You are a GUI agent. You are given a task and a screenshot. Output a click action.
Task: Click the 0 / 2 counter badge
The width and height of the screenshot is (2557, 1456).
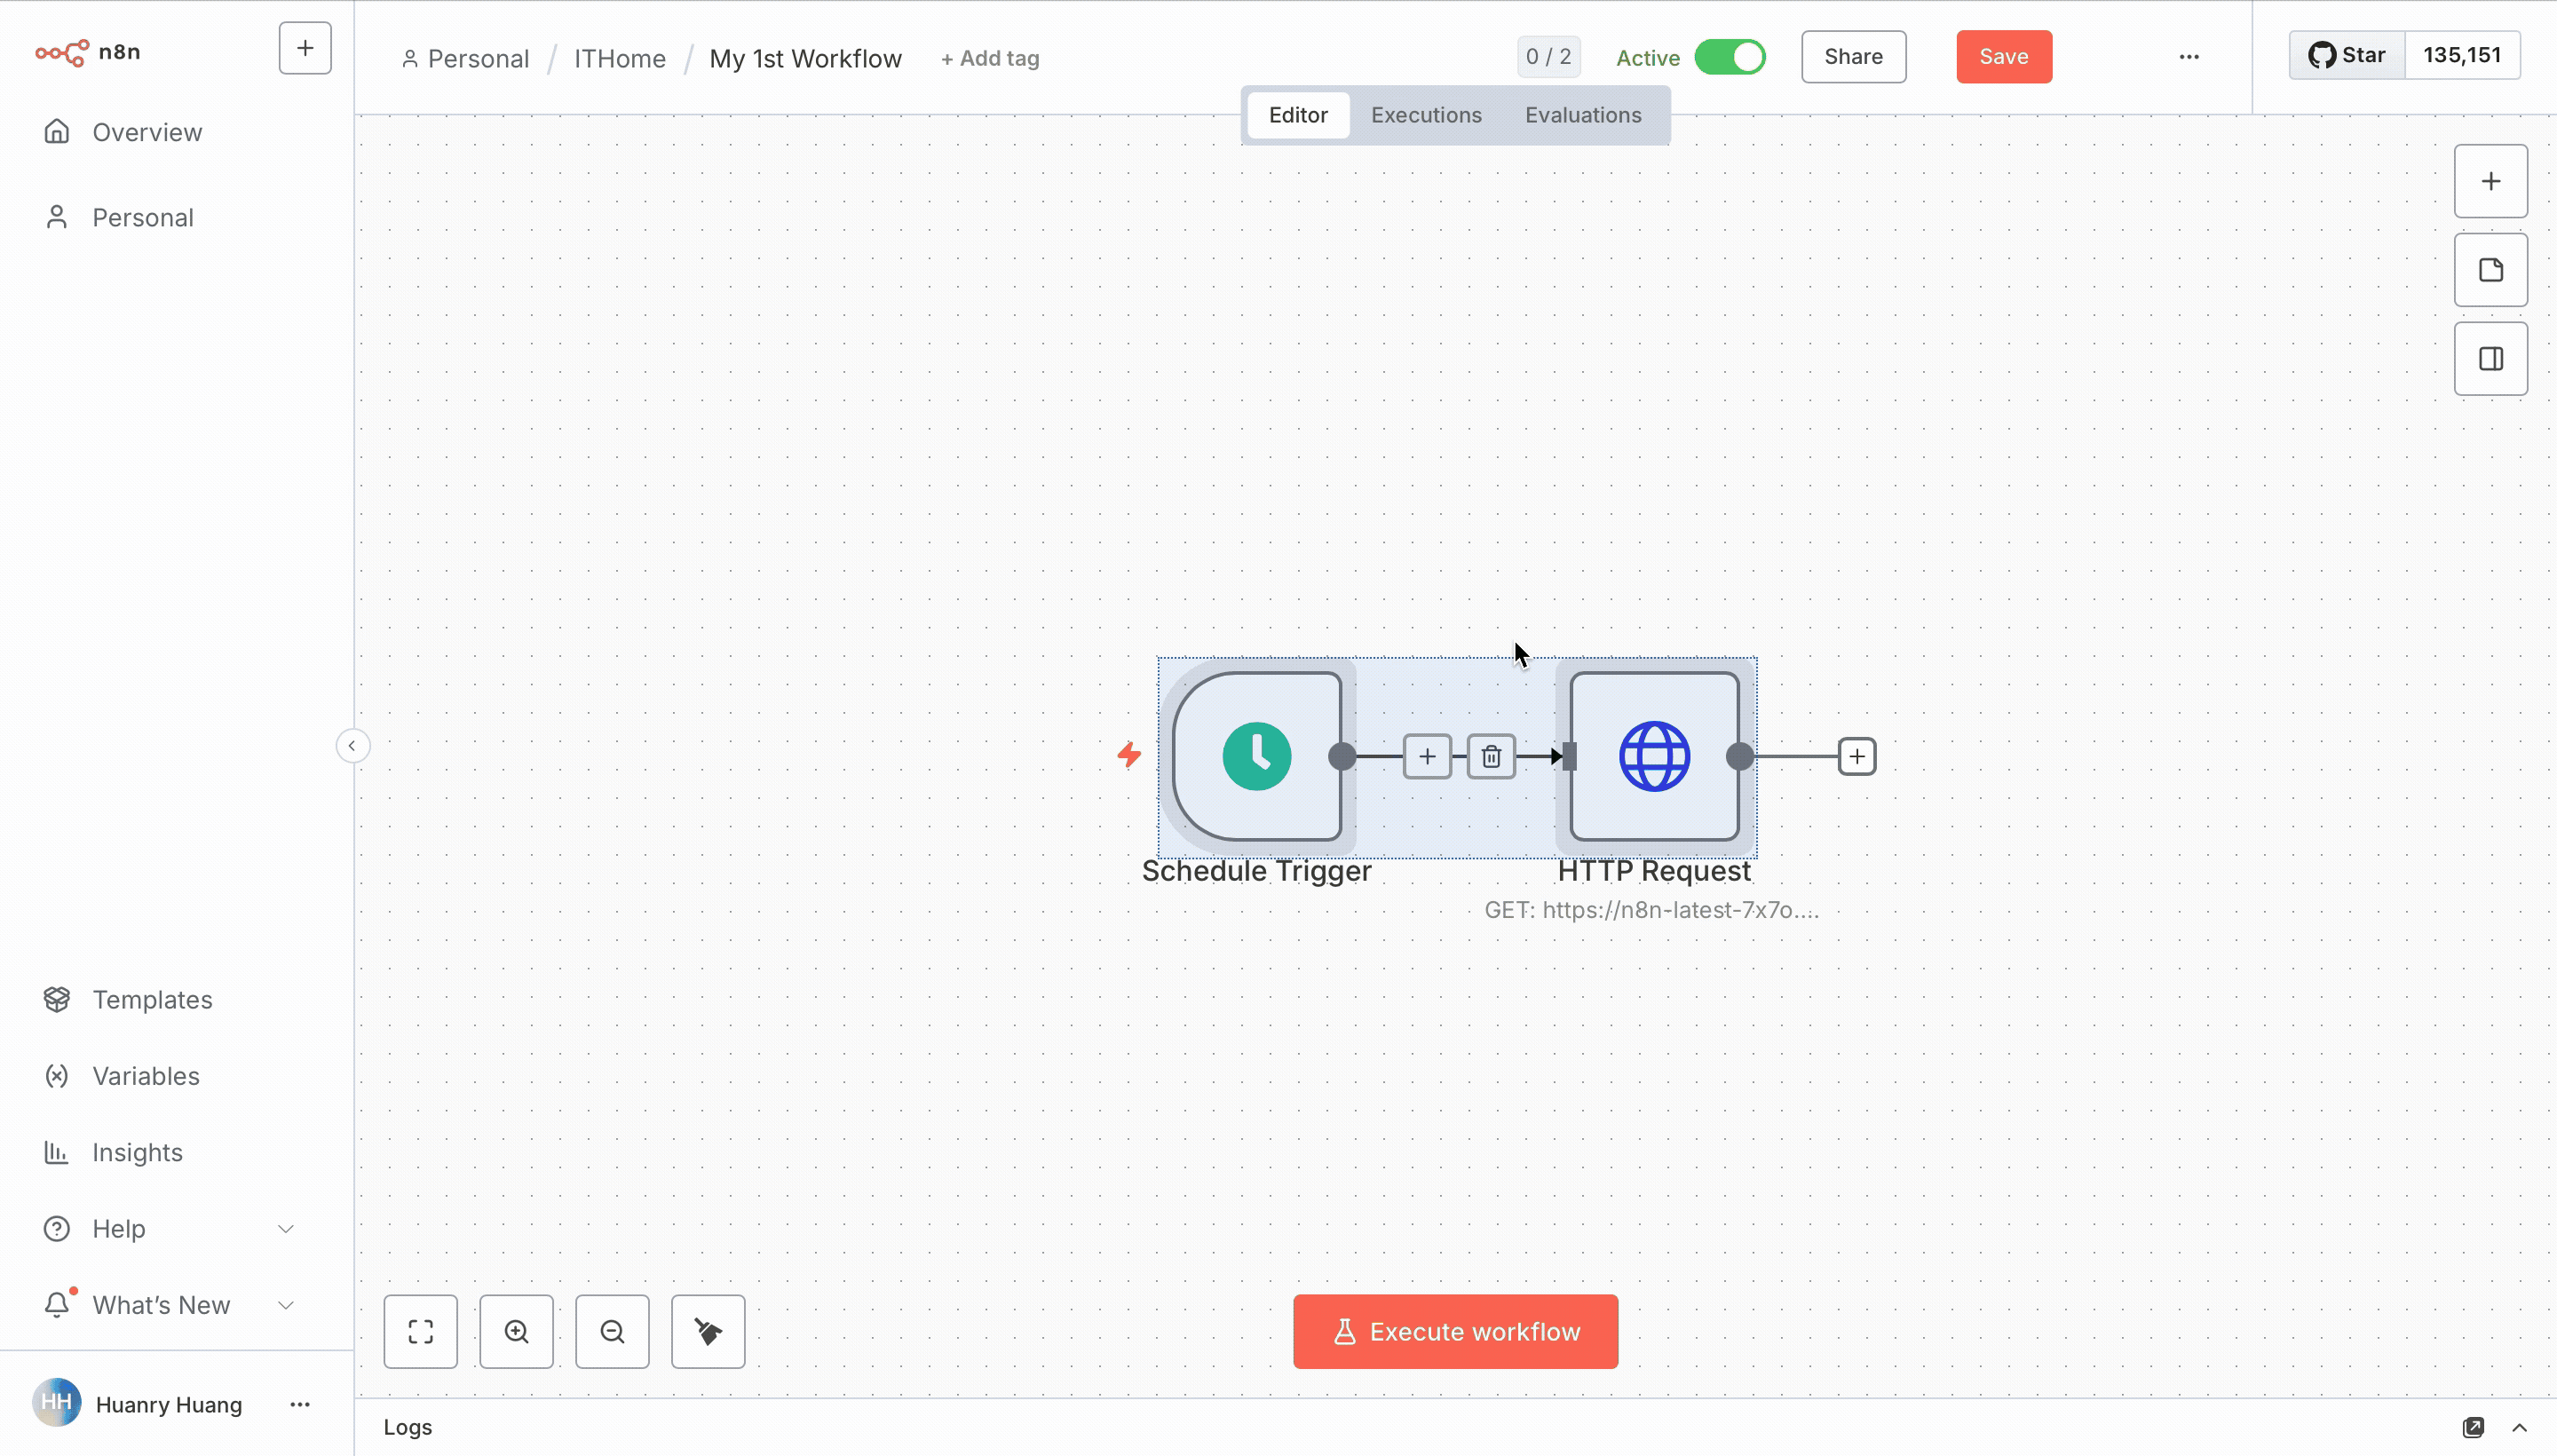click(x=1548, y=56)
